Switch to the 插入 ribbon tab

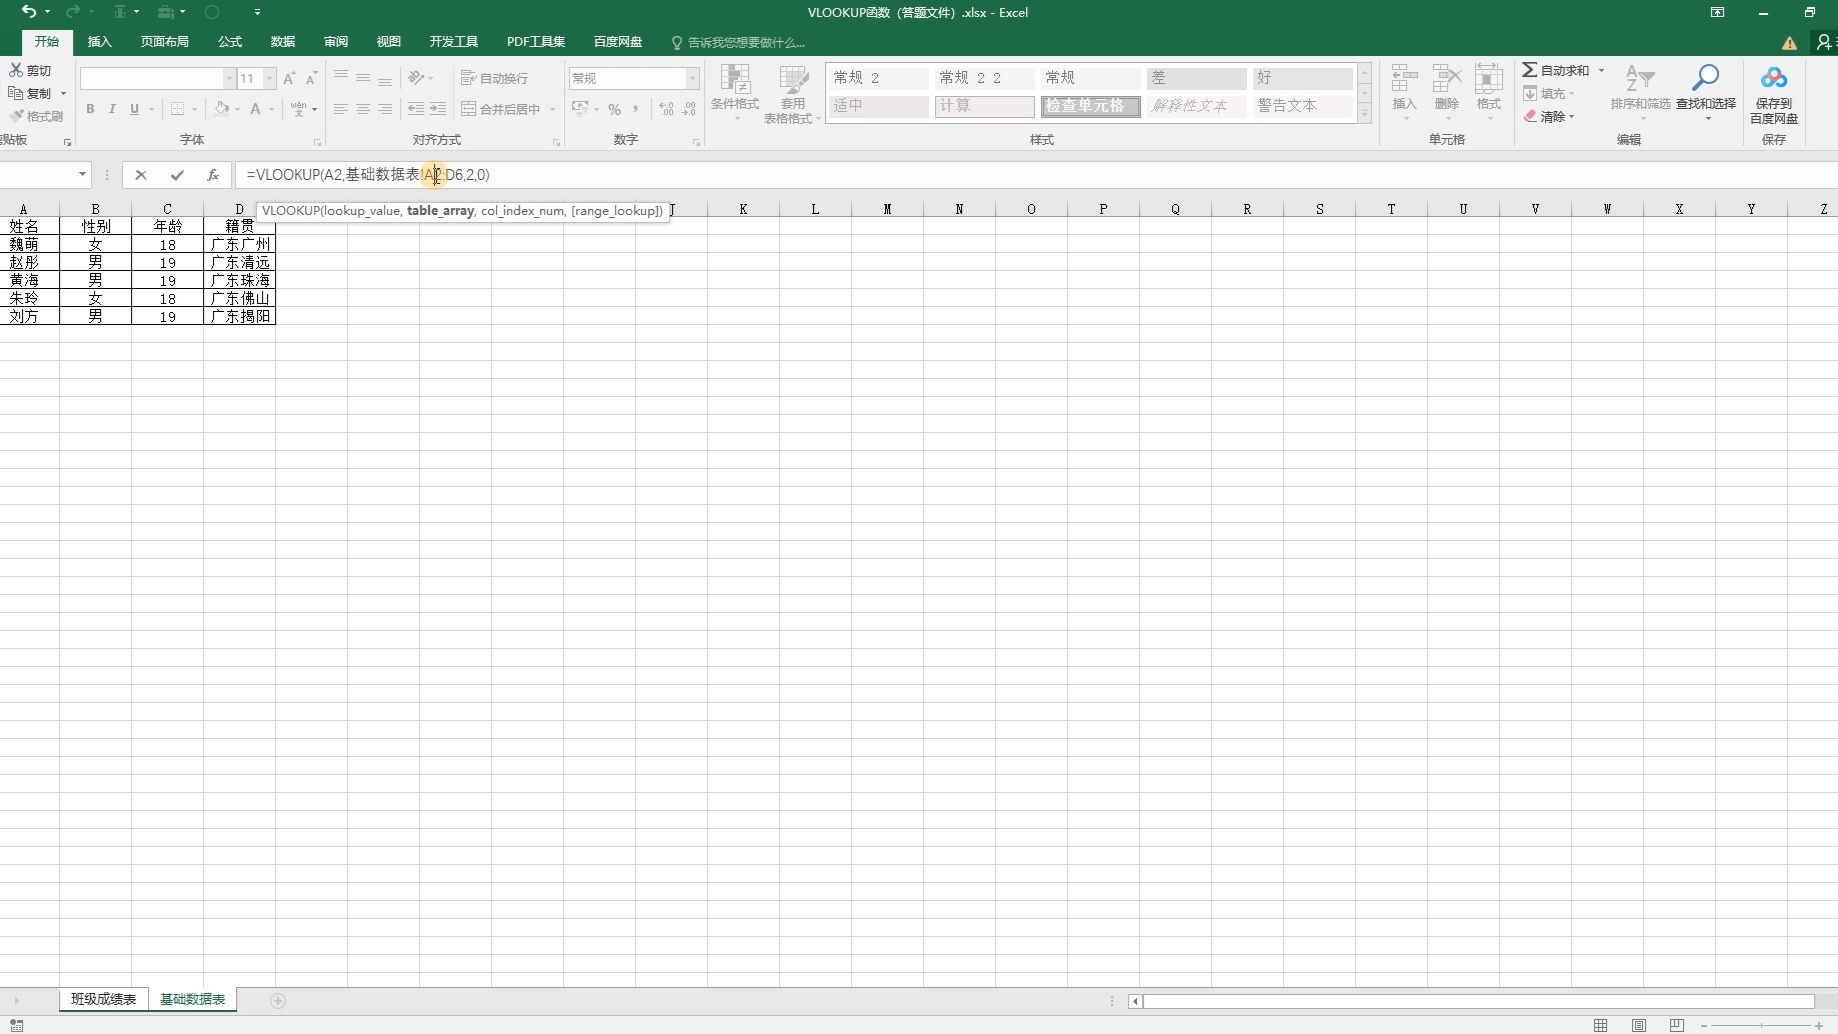tap(99, 42)
